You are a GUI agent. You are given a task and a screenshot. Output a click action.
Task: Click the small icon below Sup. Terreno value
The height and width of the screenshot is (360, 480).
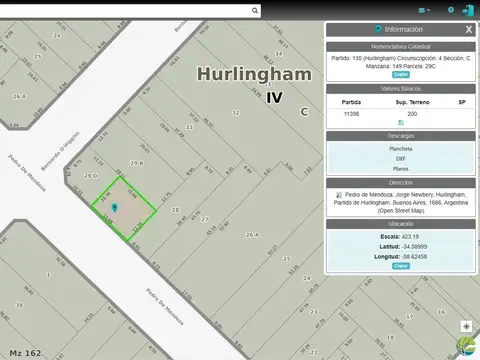401,123
